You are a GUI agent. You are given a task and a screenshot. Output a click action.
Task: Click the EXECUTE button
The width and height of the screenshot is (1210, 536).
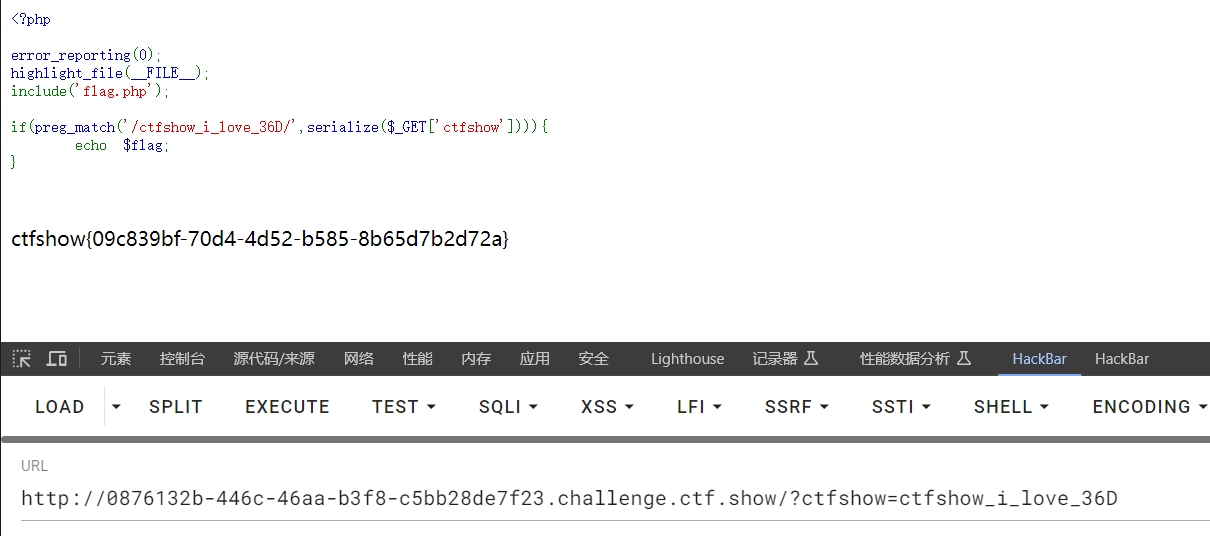point(287,407)
